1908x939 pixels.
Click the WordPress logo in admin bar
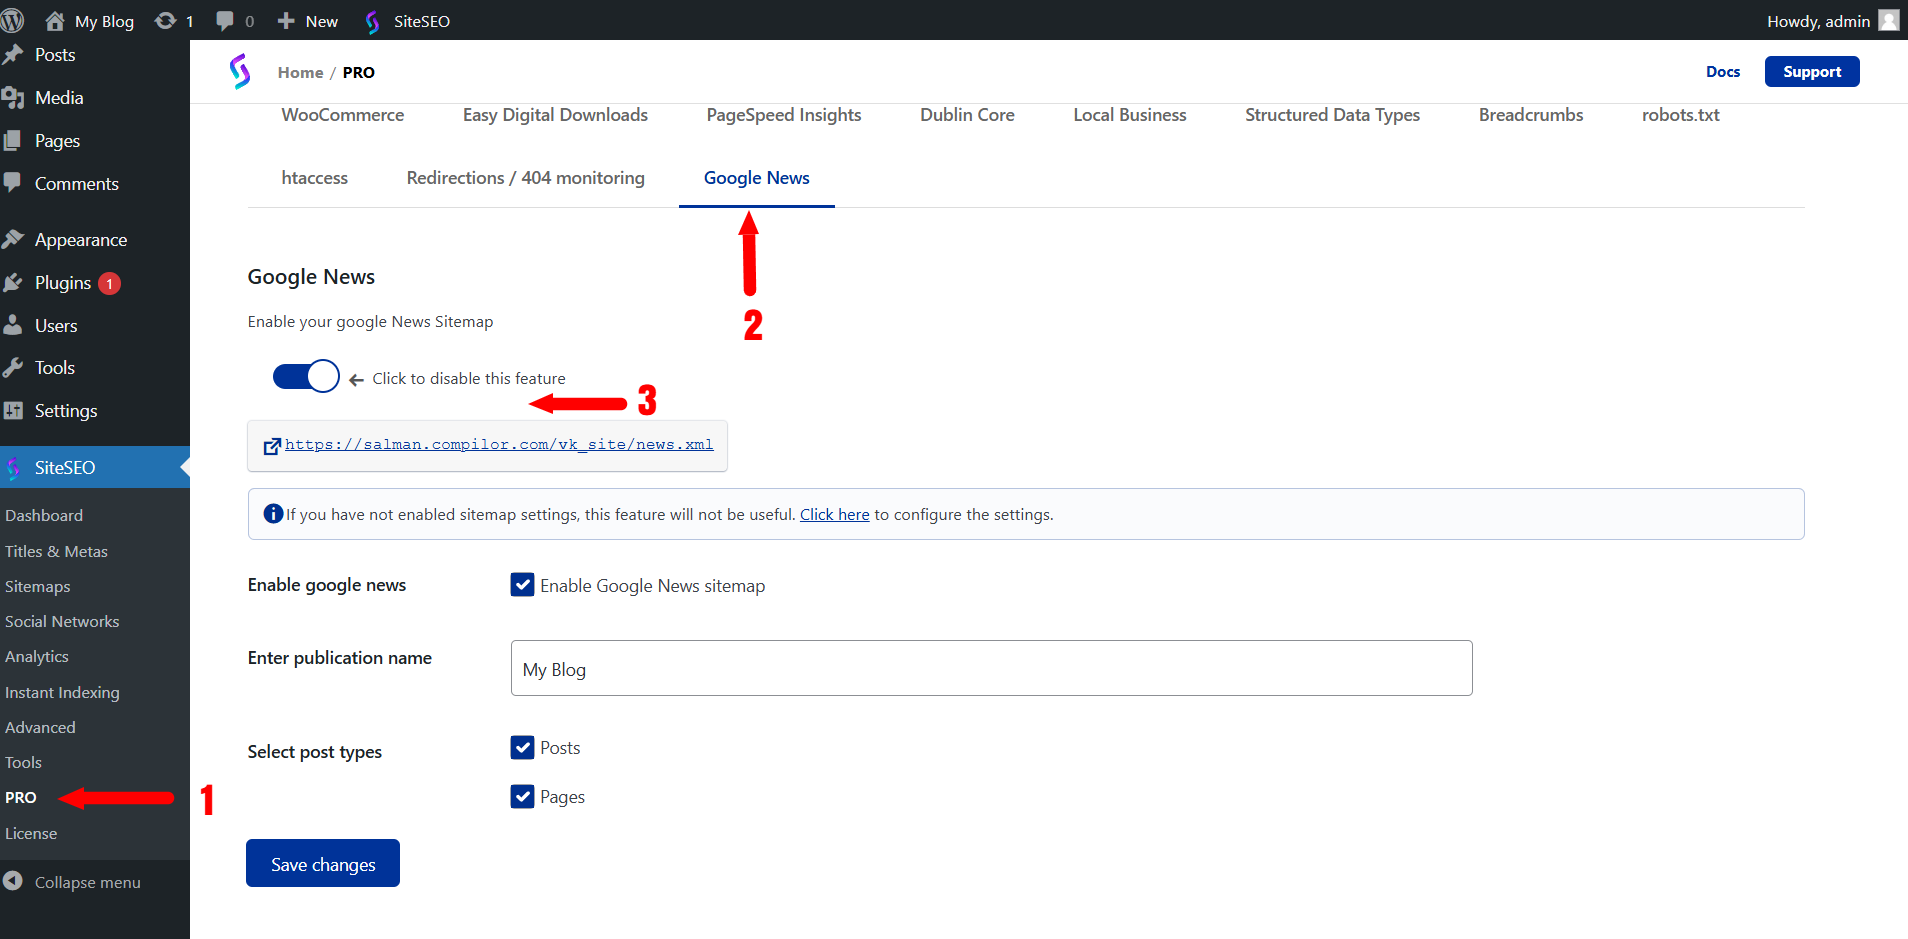(x=12, y=21)
